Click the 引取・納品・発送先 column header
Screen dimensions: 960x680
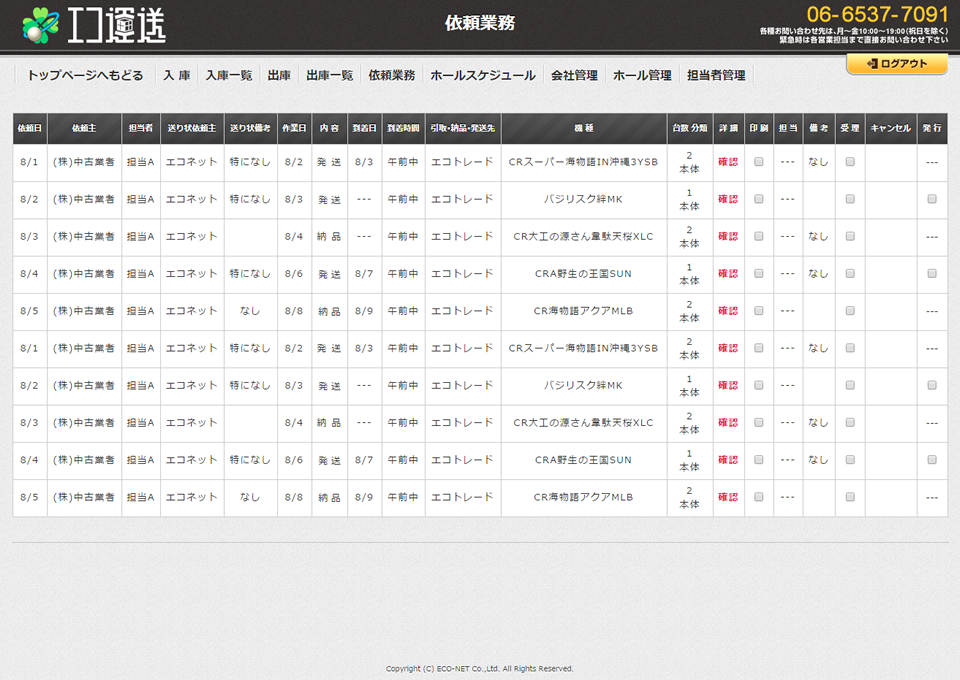click(x=463, y=128)
